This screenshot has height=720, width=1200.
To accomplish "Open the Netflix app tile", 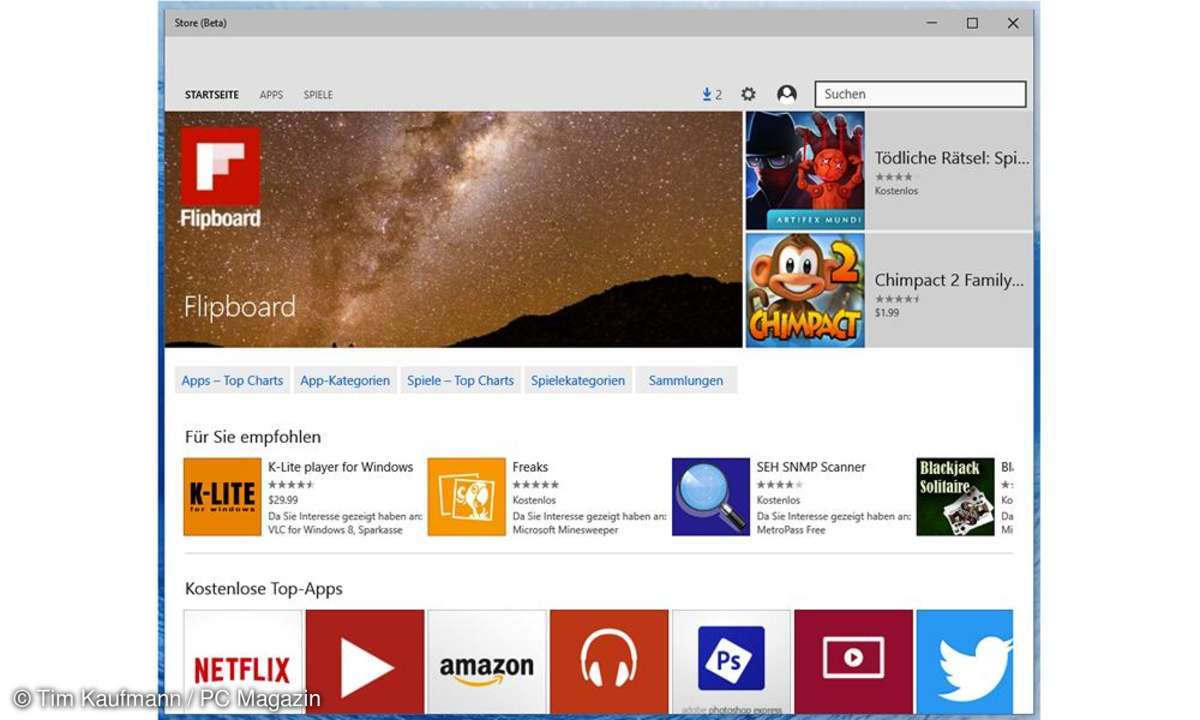I will click(243, 661).
